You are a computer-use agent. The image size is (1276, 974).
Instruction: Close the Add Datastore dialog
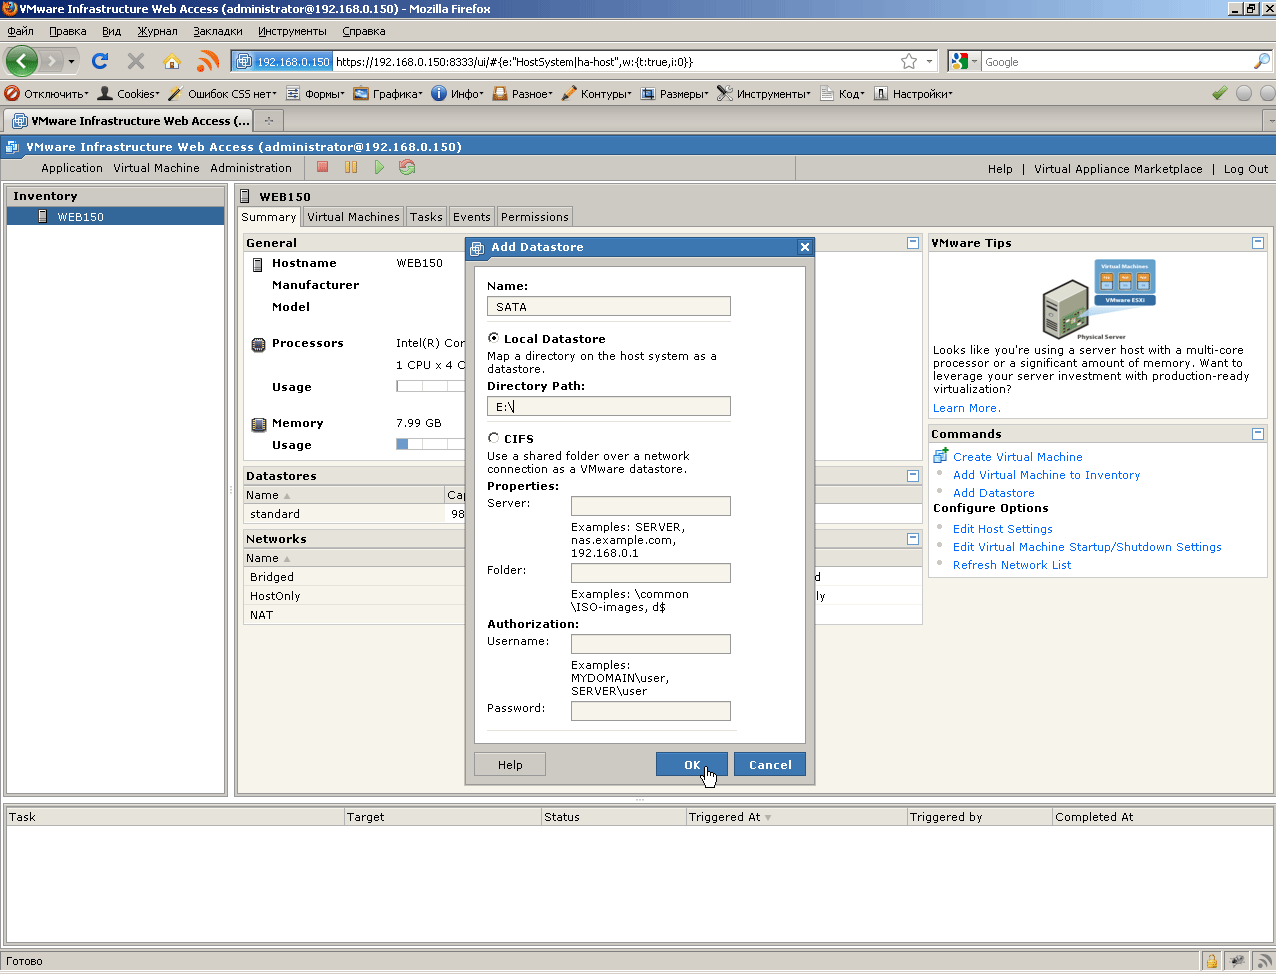point(804,247)
